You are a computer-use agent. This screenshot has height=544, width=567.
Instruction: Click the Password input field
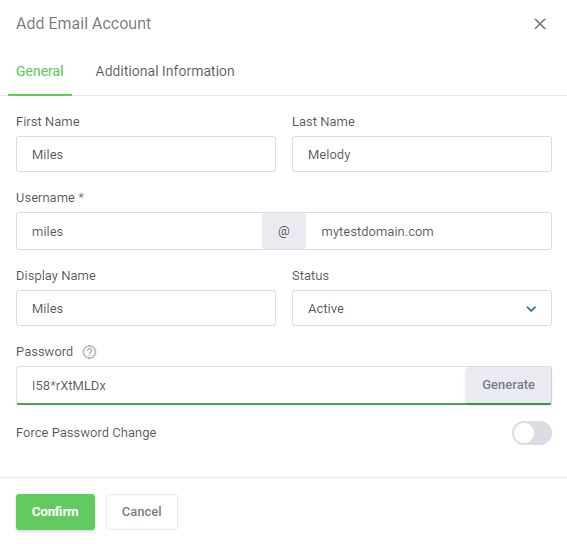coord(241,385)
